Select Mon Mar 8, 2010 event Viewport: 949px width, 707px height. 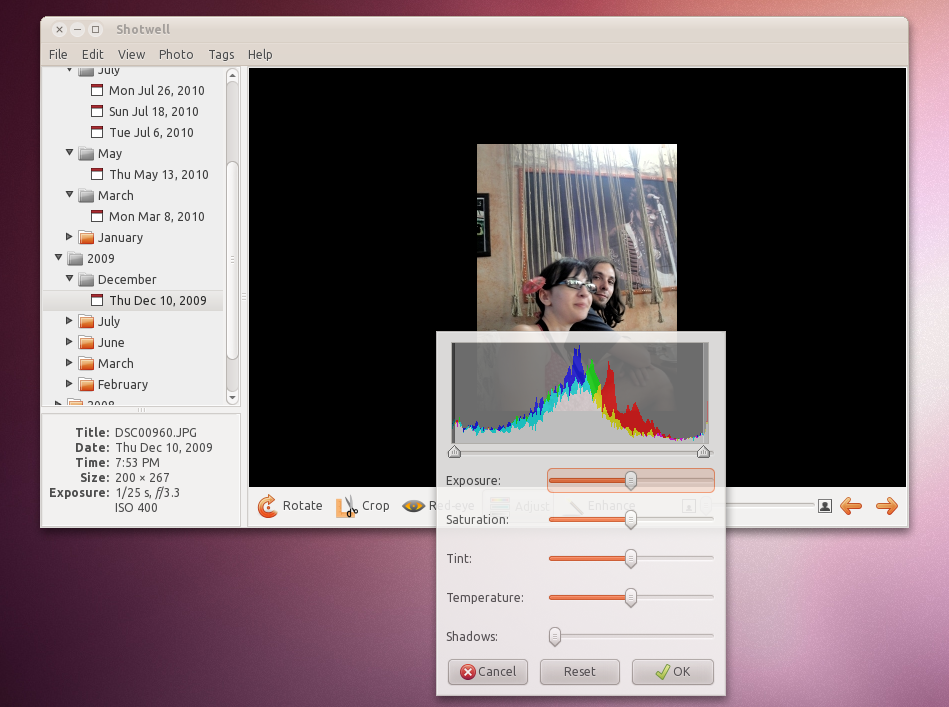coord(156,216)
